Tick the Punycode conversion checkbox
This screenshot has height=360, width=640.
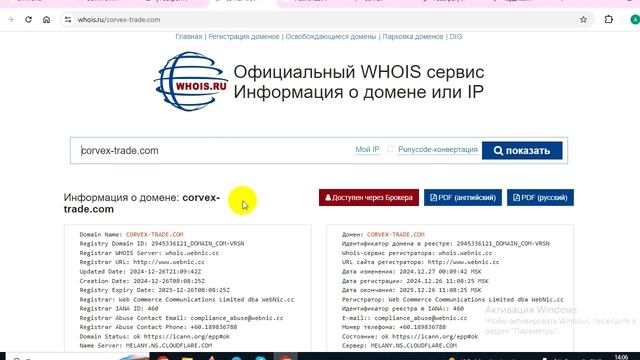tap(391, 149)
